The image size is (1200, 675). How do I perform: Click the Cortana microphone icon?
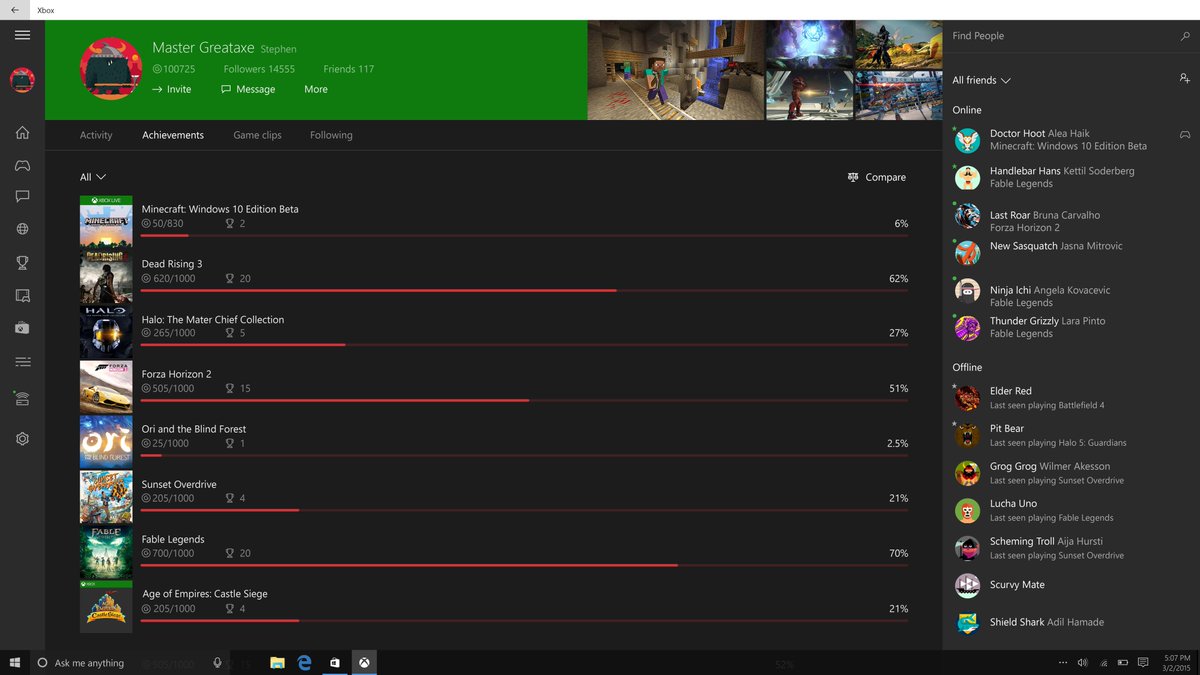click(217, 662)
